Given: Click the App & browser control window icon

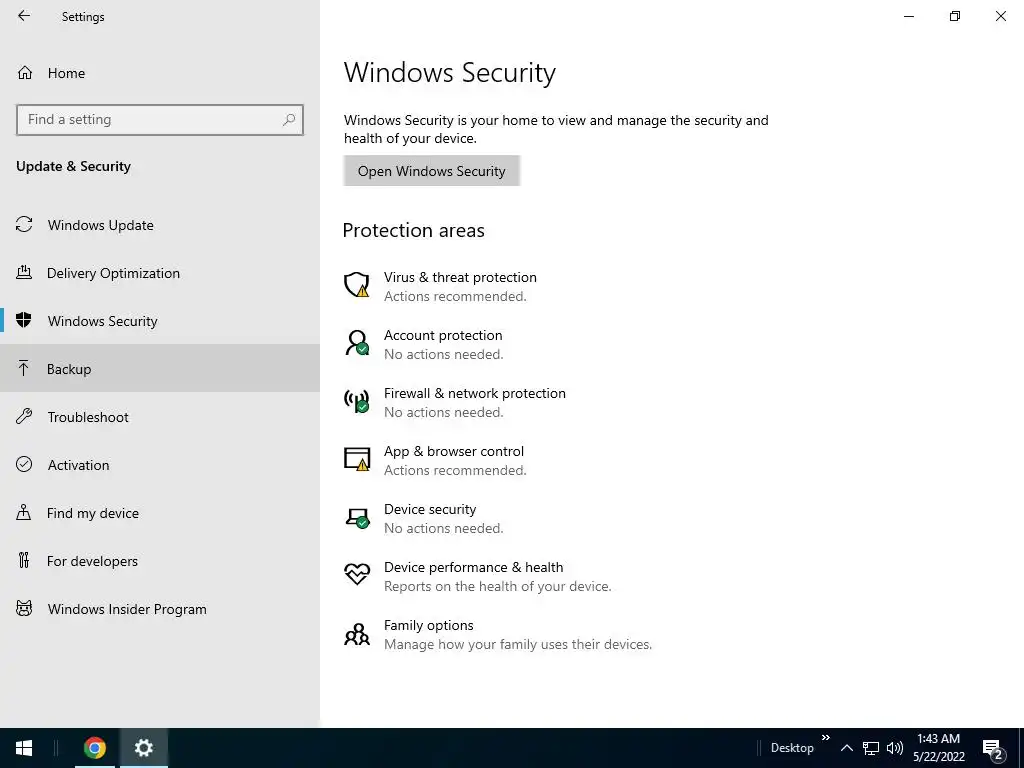Looking at the screenshot, I should point(357,459).
